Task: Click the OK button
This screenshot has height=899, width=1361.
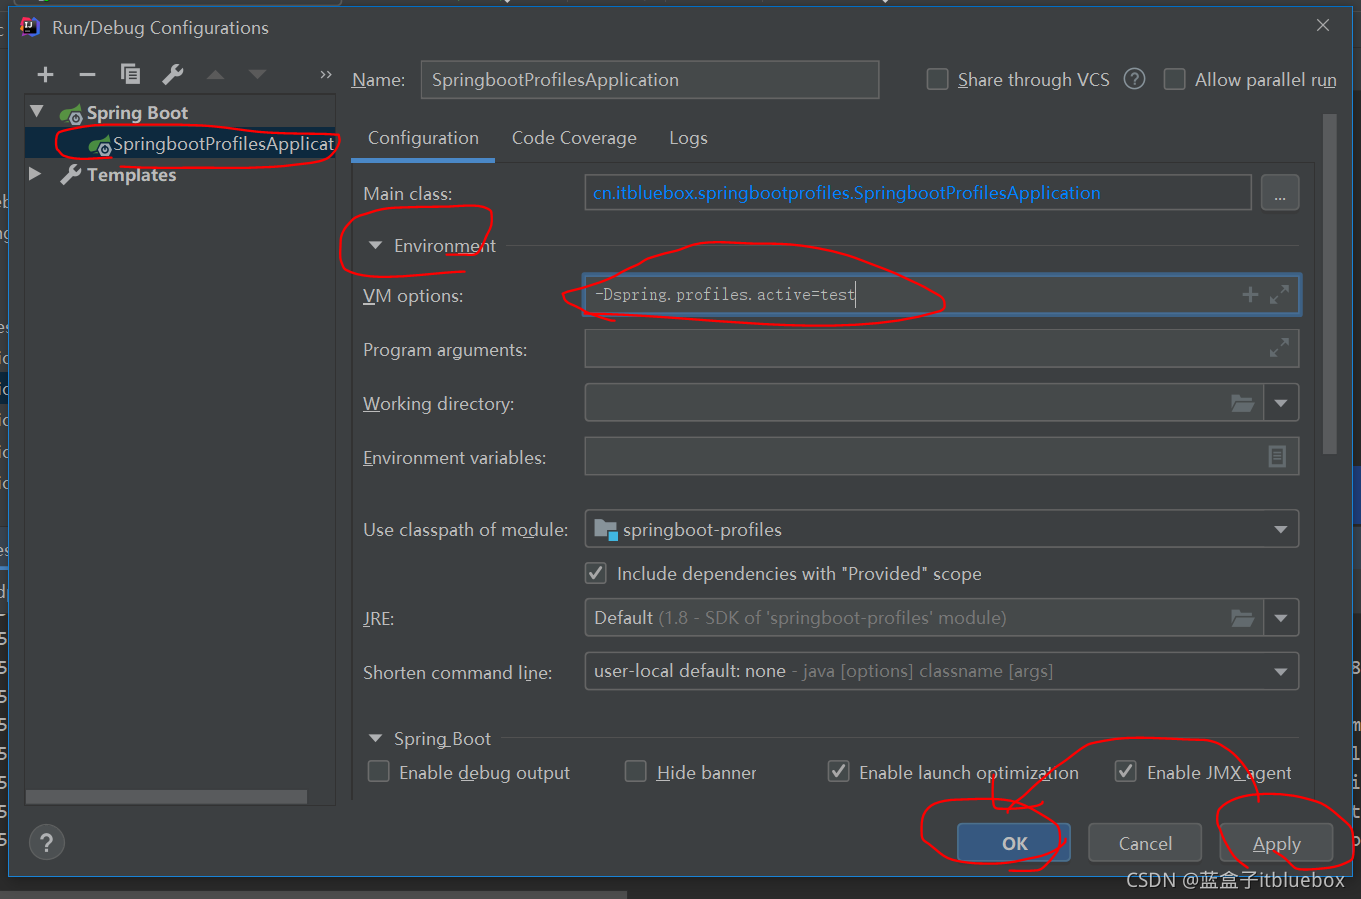Action: (x=1014, y=843)
